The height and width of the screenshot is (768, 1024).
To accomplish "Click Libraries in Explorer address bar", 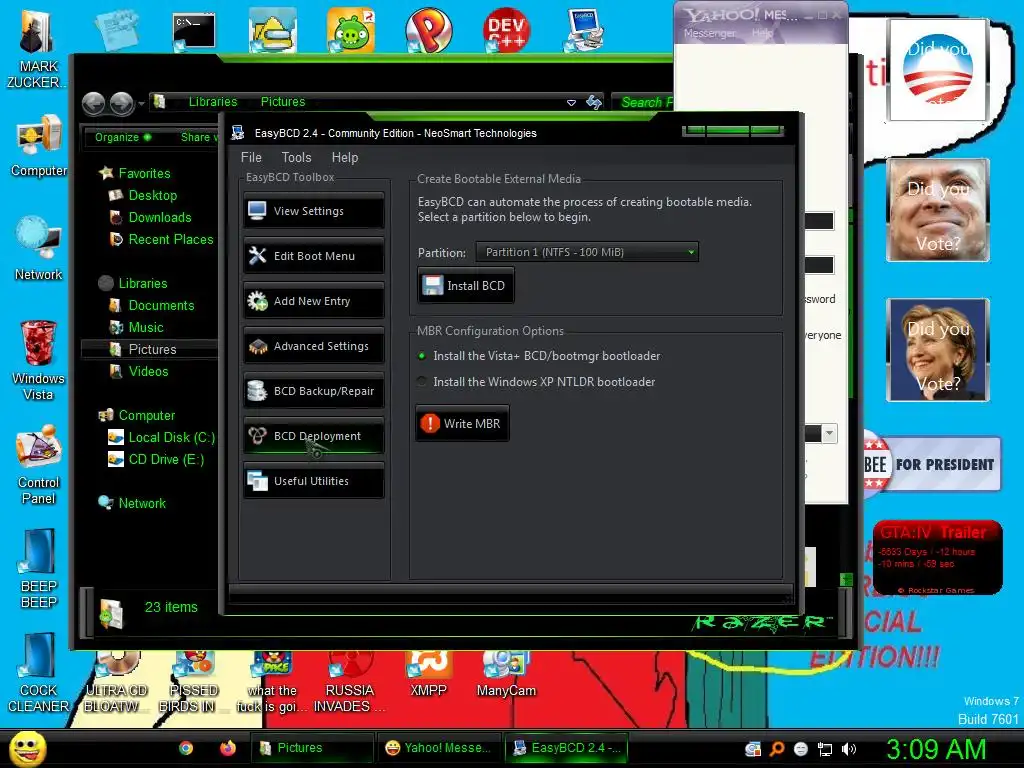I will pos(213,102).
